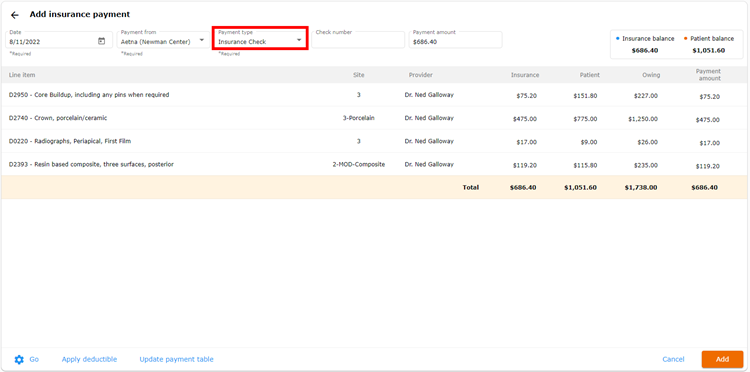Click total owing $1,738.00
Viewport: 750px width, 372px height.
(641, 187)
